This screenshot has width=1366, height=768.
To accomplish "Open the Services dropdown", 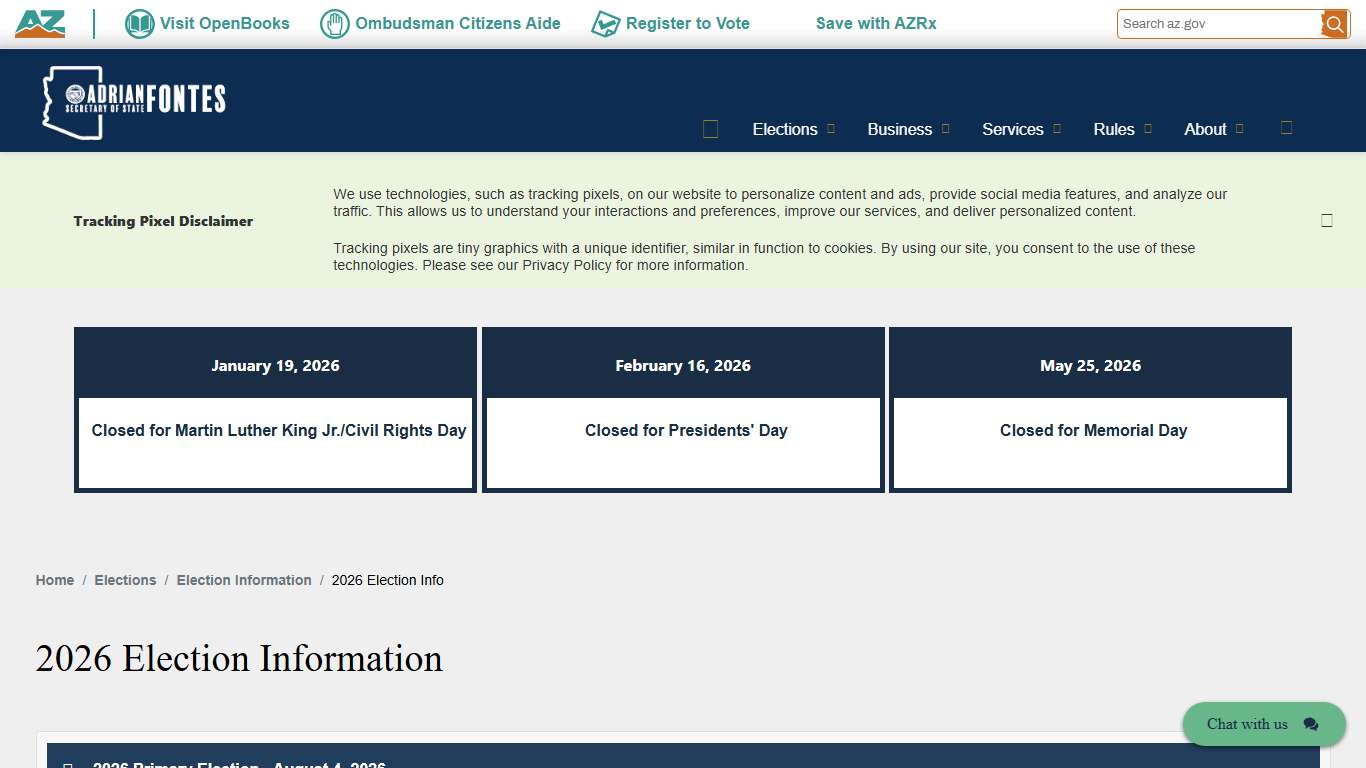I will pos(1013,129).
